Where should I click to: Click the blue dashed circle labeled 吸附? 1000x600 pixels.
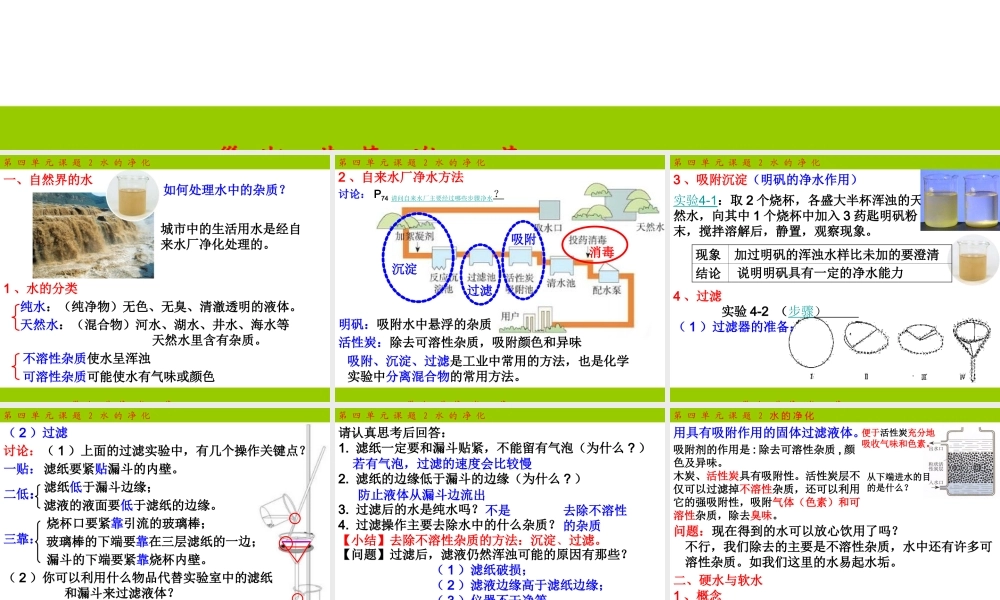525,259
